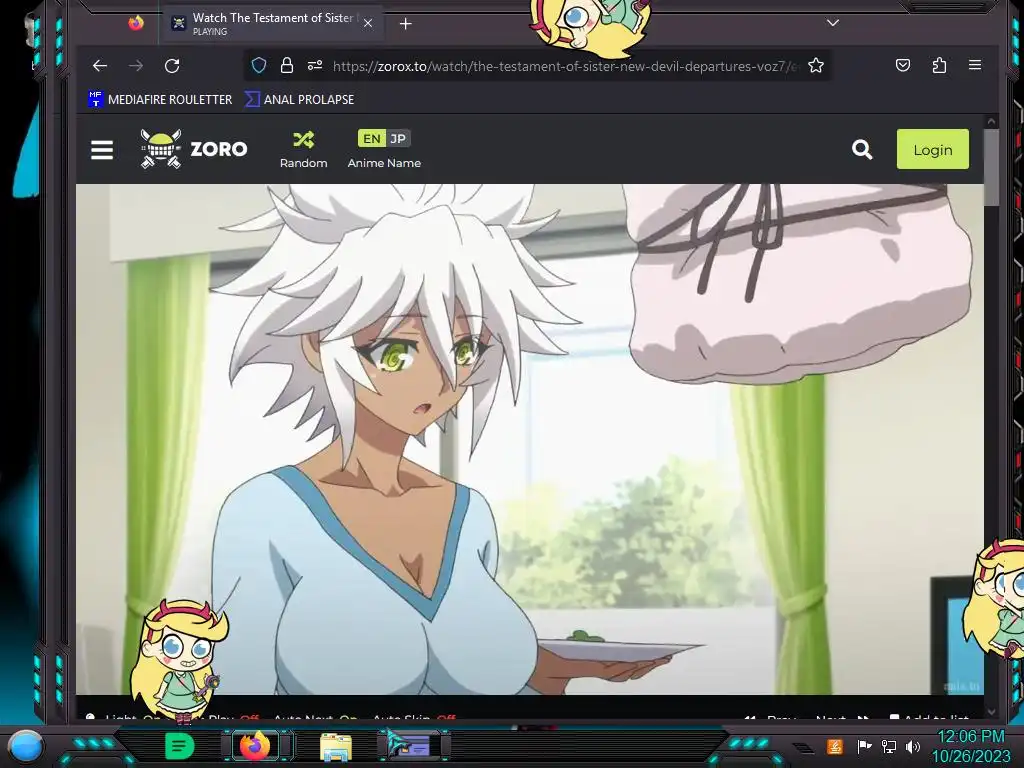
Task: Open the Zoro site sidebar menu
Action: (102, 150)
